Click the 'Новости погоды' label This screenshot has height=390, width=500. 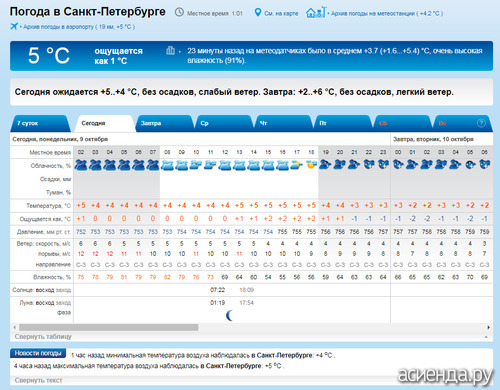click(38, 353)
